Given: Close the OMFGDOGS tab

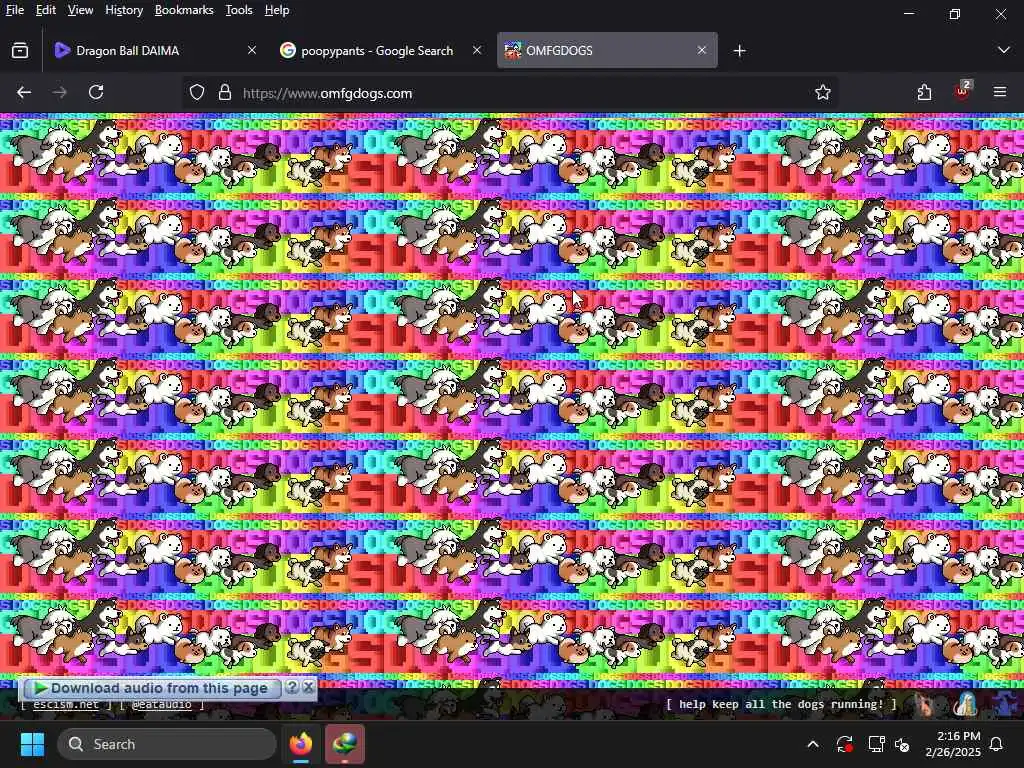Looking at the screenshot, I should (x=701, y=50).
